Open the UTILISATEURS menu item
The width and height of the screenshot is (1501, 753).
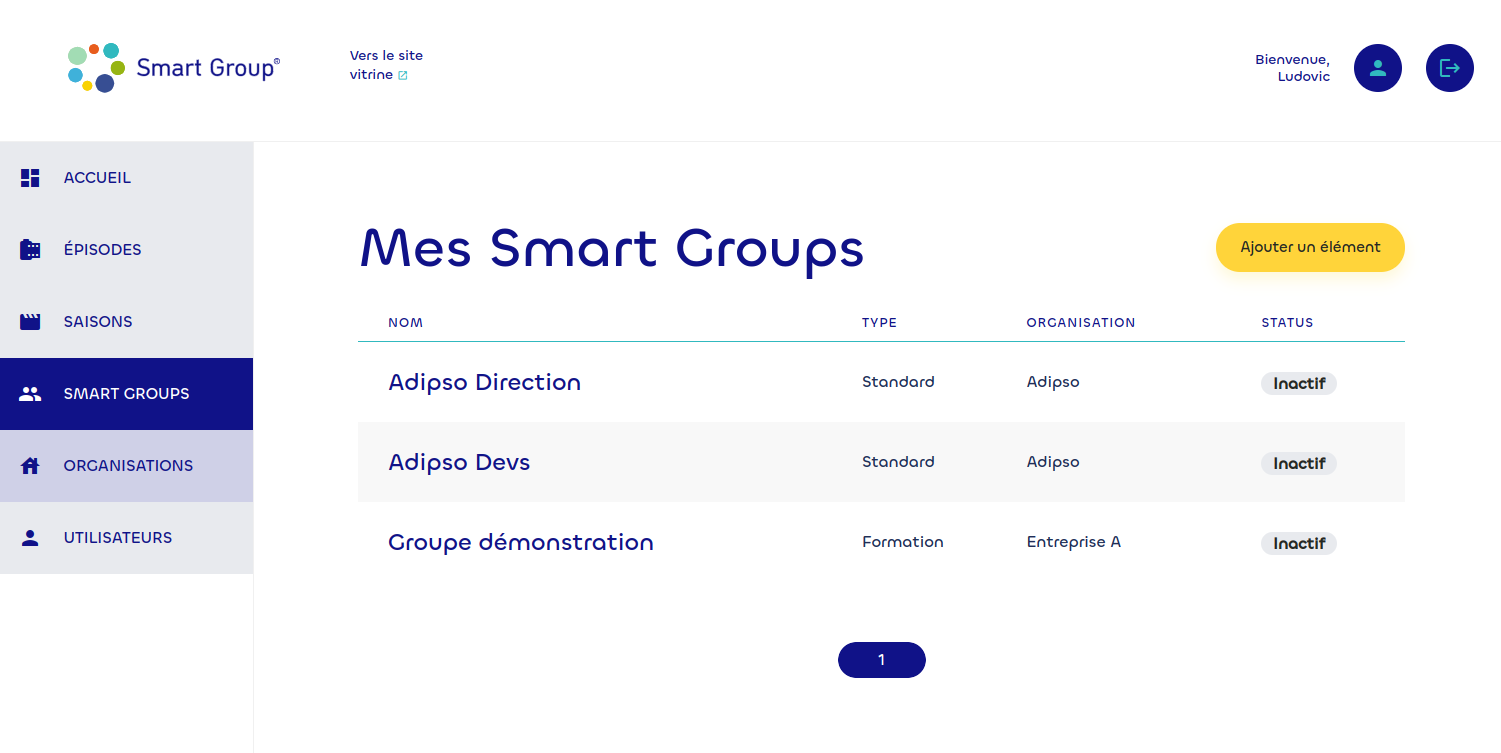pos(126,538)
